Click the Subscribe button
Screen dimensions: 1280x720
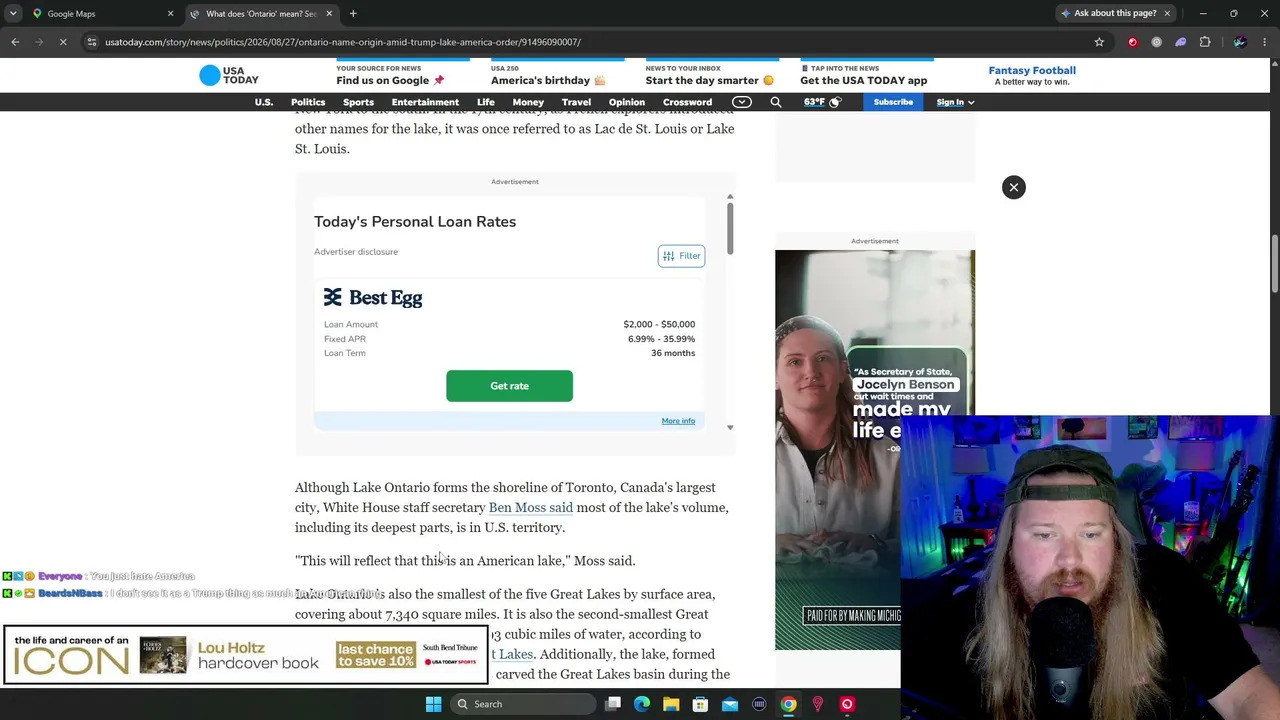pos(893,102)
